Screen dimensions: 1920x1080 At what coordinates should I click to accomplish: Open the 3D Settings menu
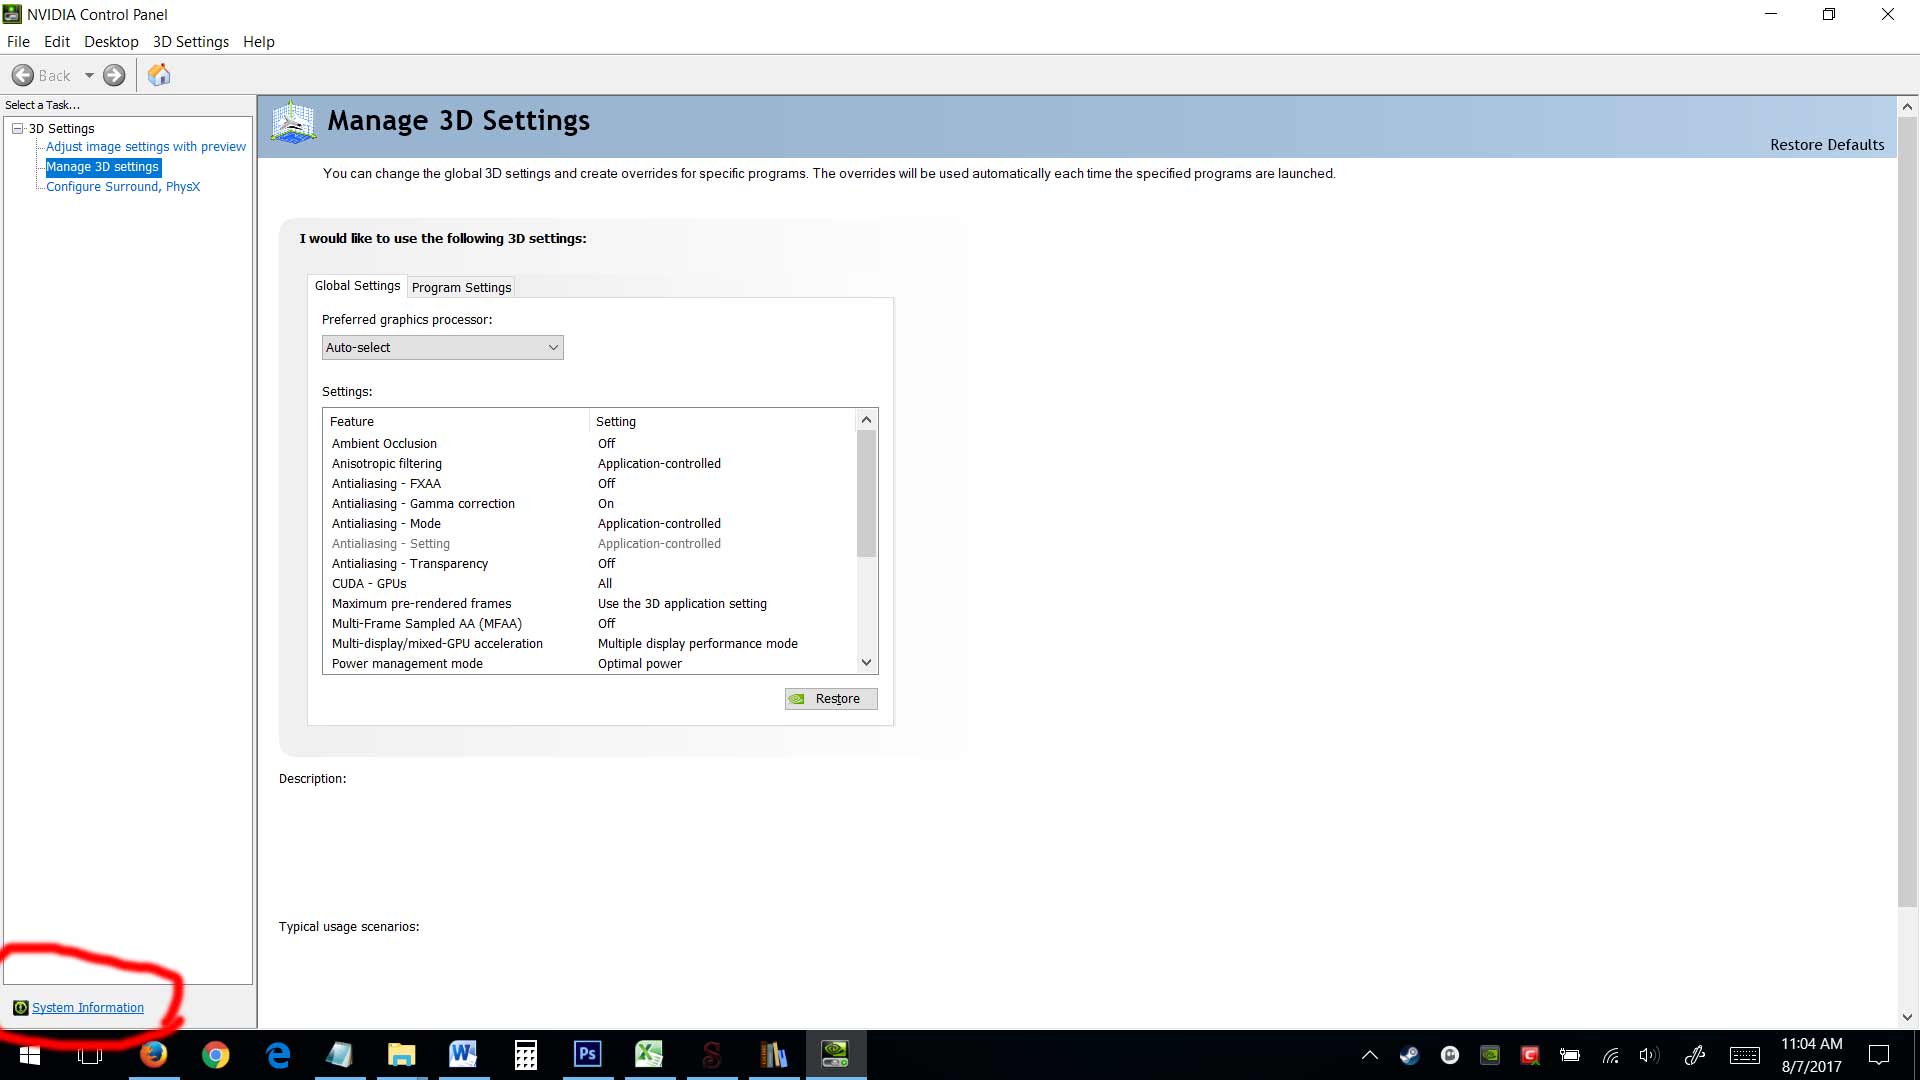click(191, 42)
